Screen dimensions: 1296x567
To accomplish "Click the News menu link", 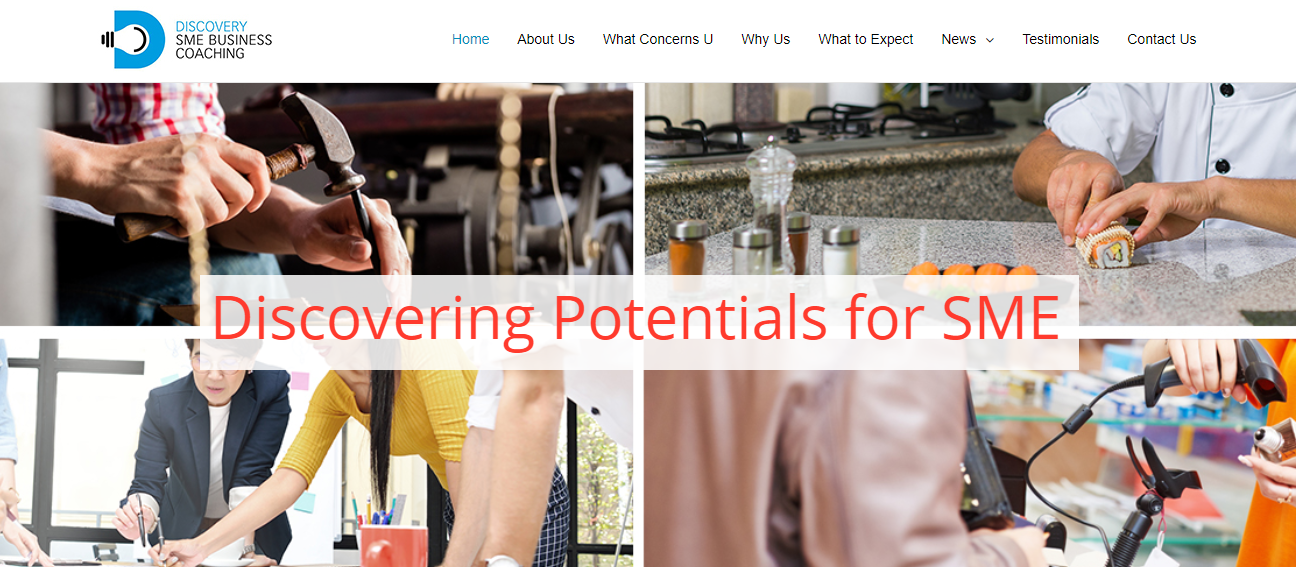I will 958,39.
